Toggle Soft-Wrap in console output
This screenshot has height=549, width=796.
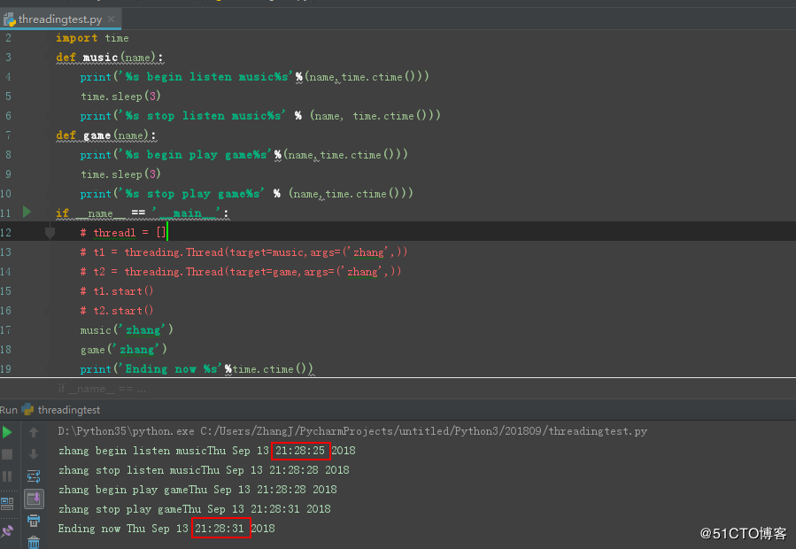click(x=34, y=476)
